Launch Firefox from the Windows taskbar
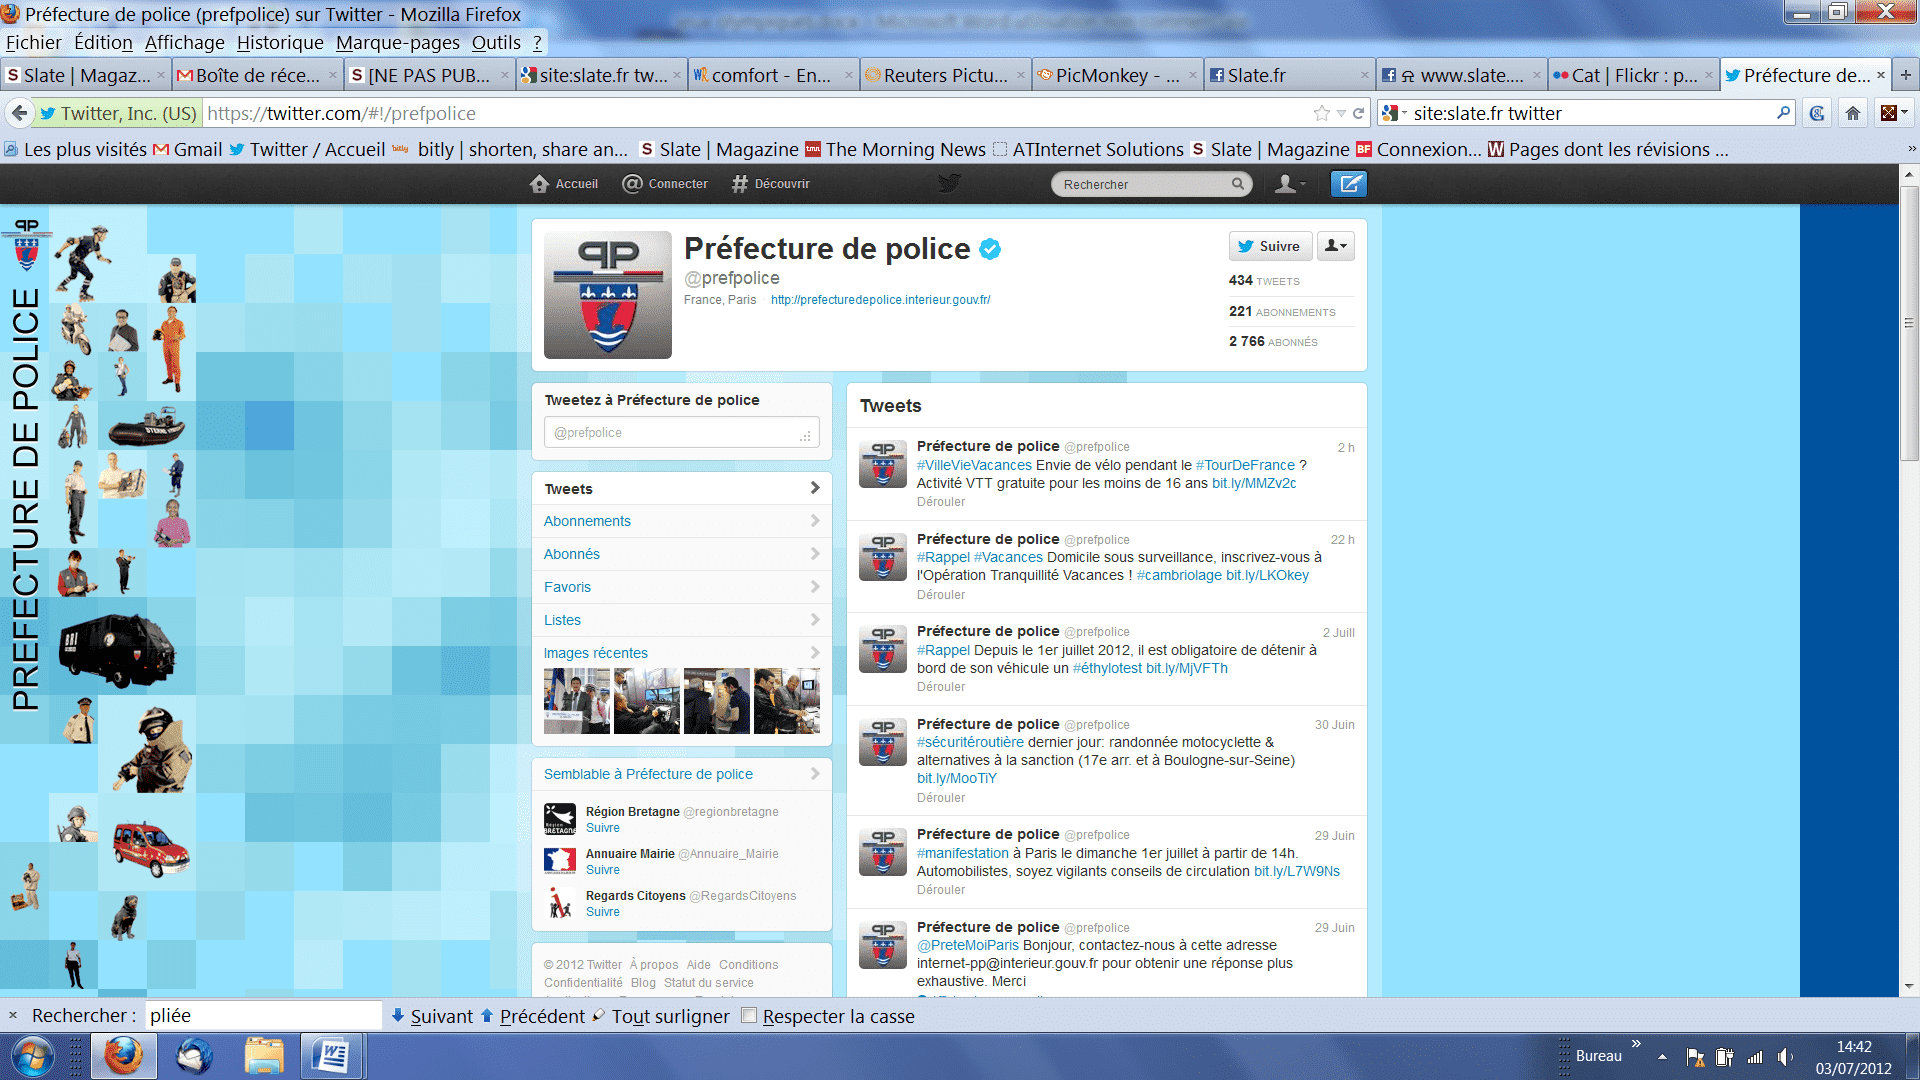This screenshot has height=1080, width=1920. [x=124, y=1056]
